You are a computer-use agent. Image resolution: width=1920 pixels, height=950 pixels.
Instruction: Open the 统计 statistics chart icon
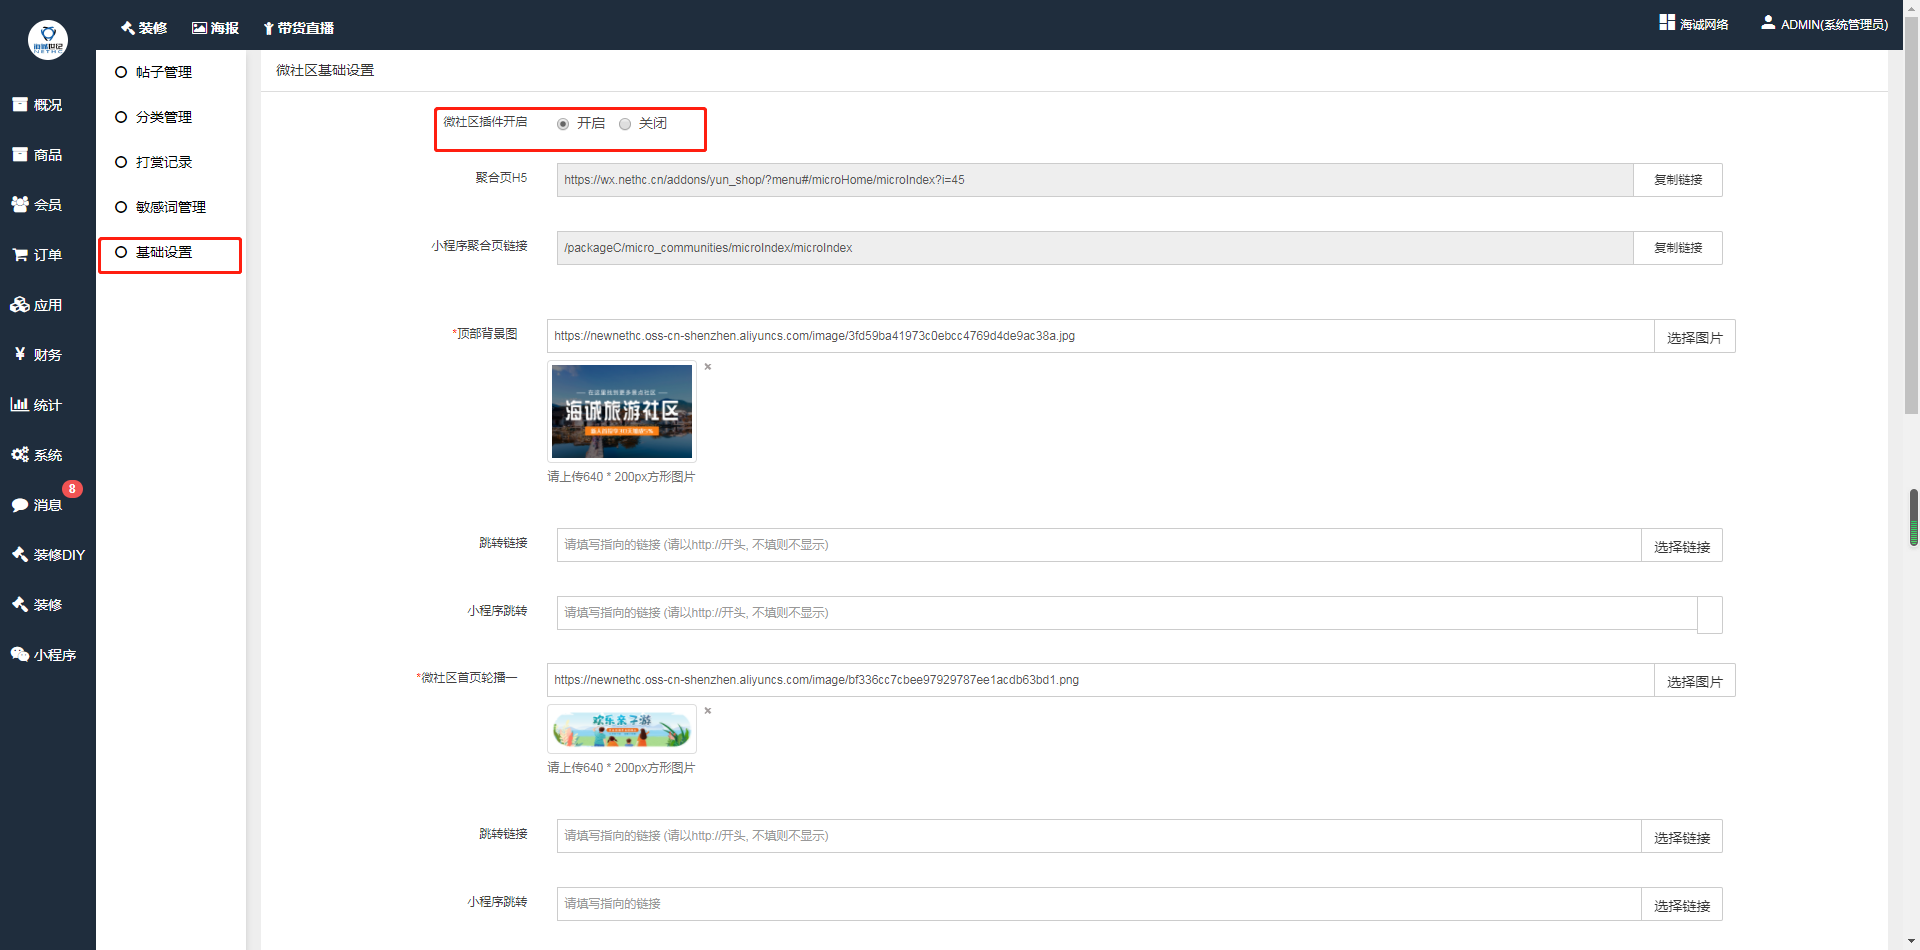coord(20,405)
